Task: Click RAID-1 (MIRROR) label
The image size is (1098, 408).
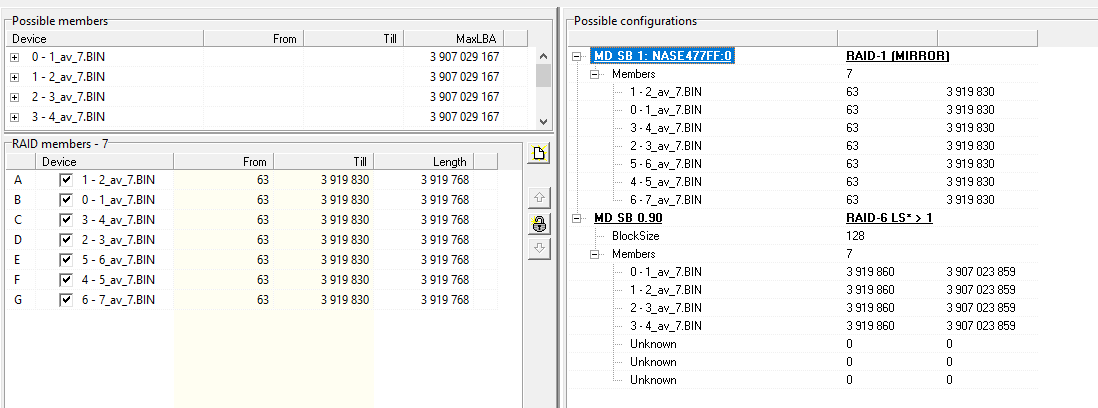Action: pos(898,56)
